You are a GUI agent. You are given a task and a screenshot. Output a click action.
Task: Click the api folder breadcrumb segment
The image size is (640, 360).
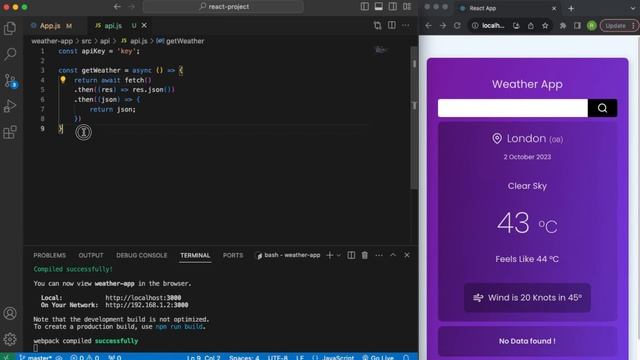[x=105, y=41]
